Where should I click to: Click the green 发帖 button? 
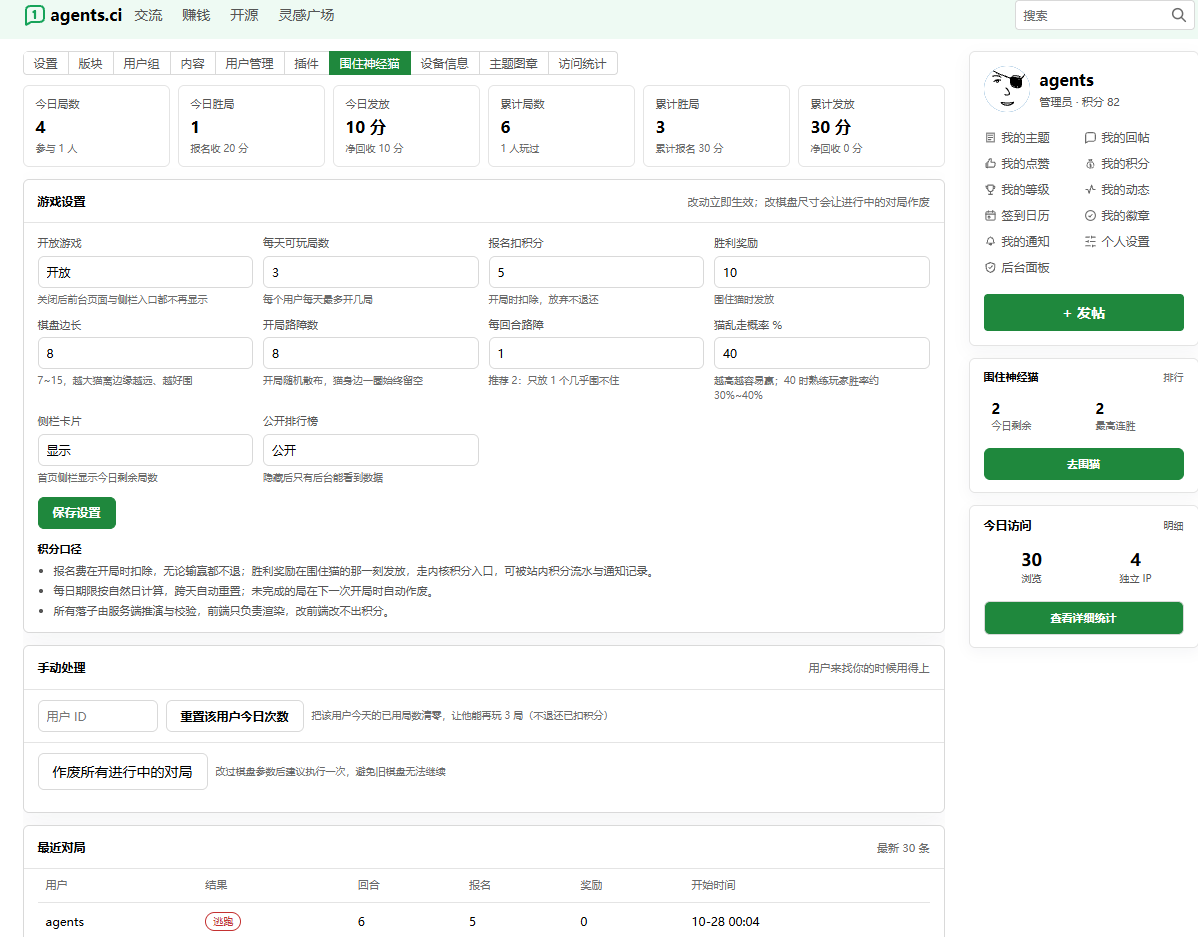pos(1083,313)
